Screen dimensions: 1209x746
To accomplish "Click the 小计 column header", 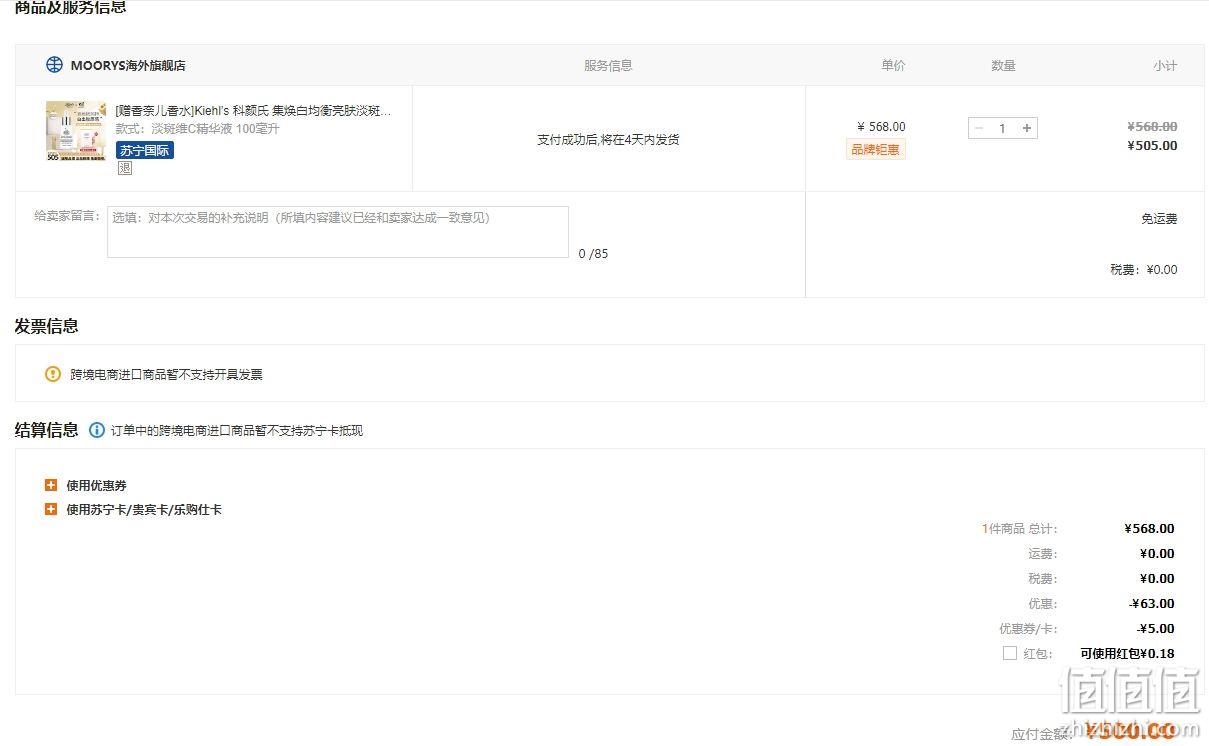I will 1165,66.
